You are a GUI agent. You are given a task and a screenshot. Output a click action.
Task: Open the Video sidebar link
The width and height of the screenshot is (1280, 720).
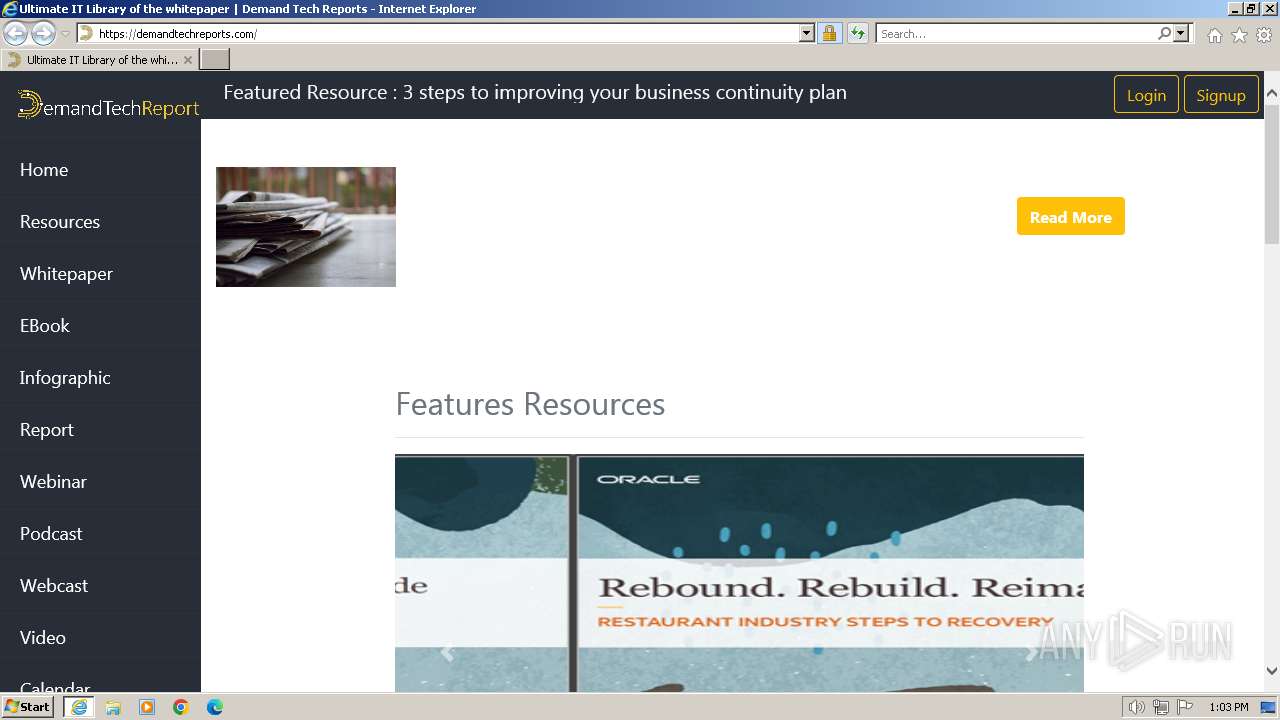[x=43, y=638]
